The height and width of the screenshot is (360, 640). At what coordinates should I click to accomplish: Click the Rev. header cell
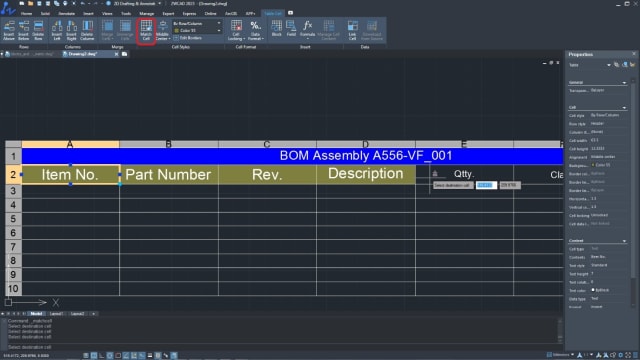tap(267, 175)
